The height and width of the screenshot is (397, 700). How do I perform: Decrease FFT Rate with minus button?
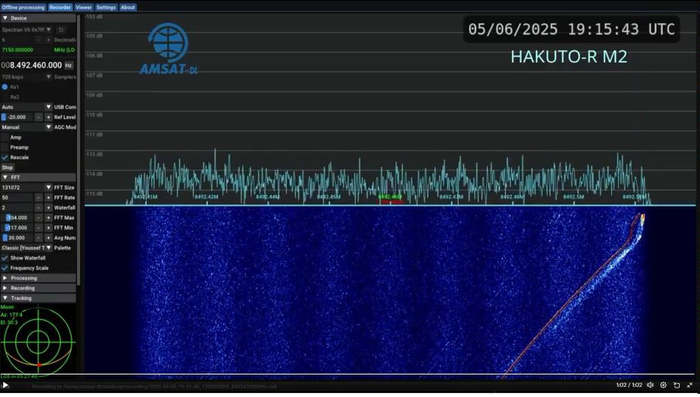pyautogui.click(x=38, y=198)
